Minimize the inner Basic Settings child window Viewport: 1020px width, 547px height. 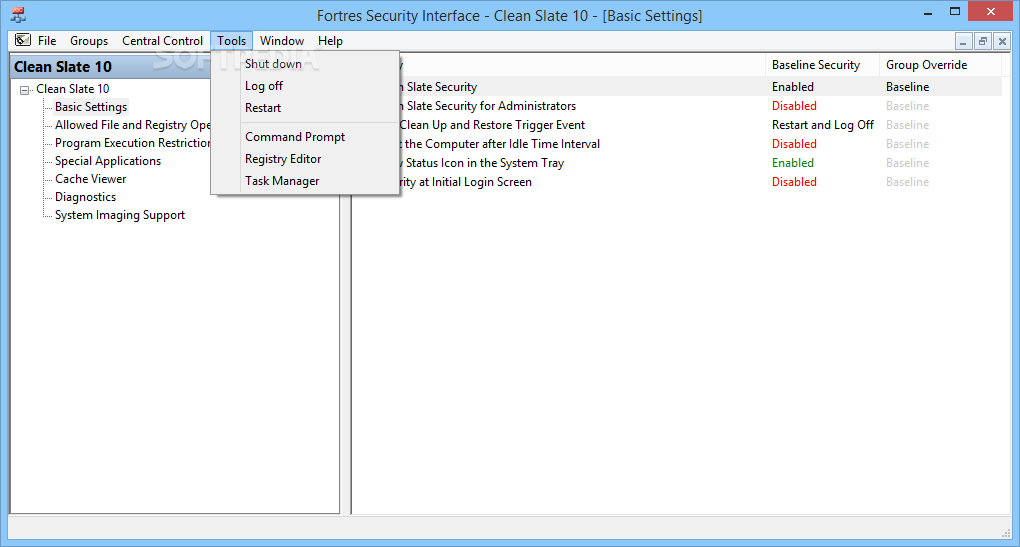click(x=963, y=42)
